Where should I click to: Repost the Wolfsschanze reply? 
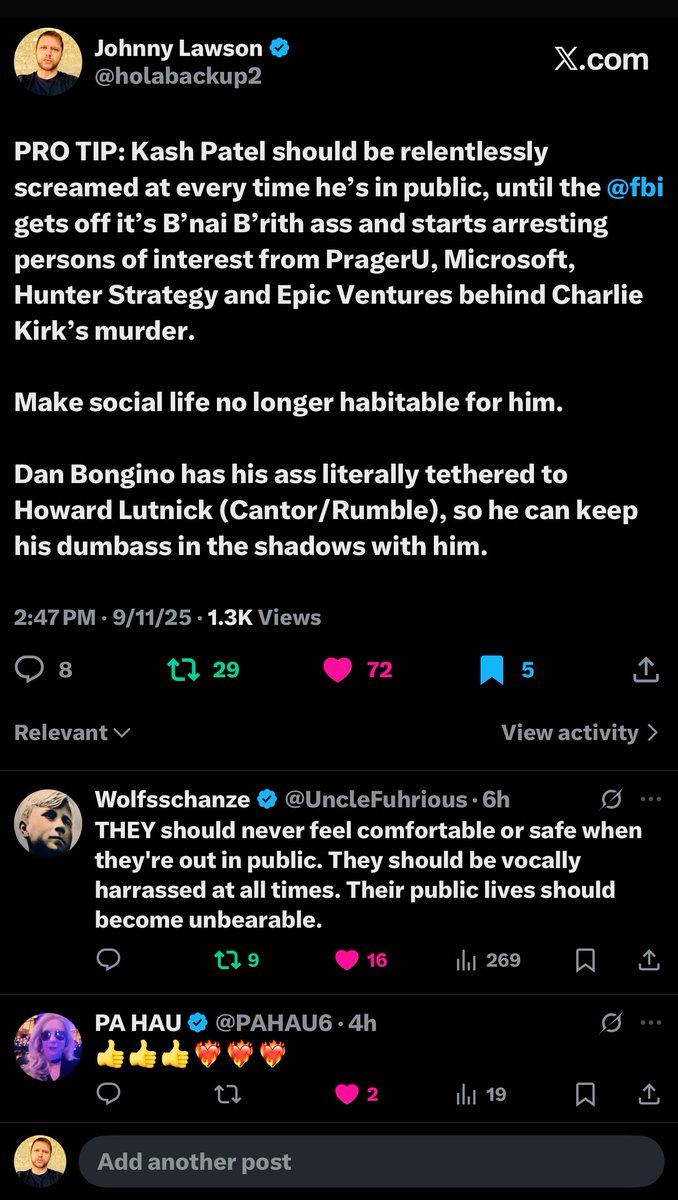(x=227, y=960)
